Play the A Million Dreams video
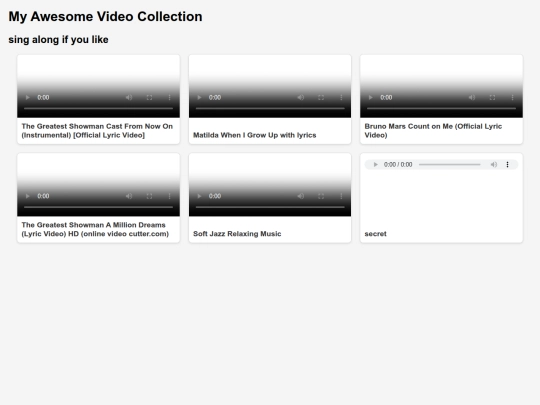Screen dimensions: 540x405 [28, 196]
